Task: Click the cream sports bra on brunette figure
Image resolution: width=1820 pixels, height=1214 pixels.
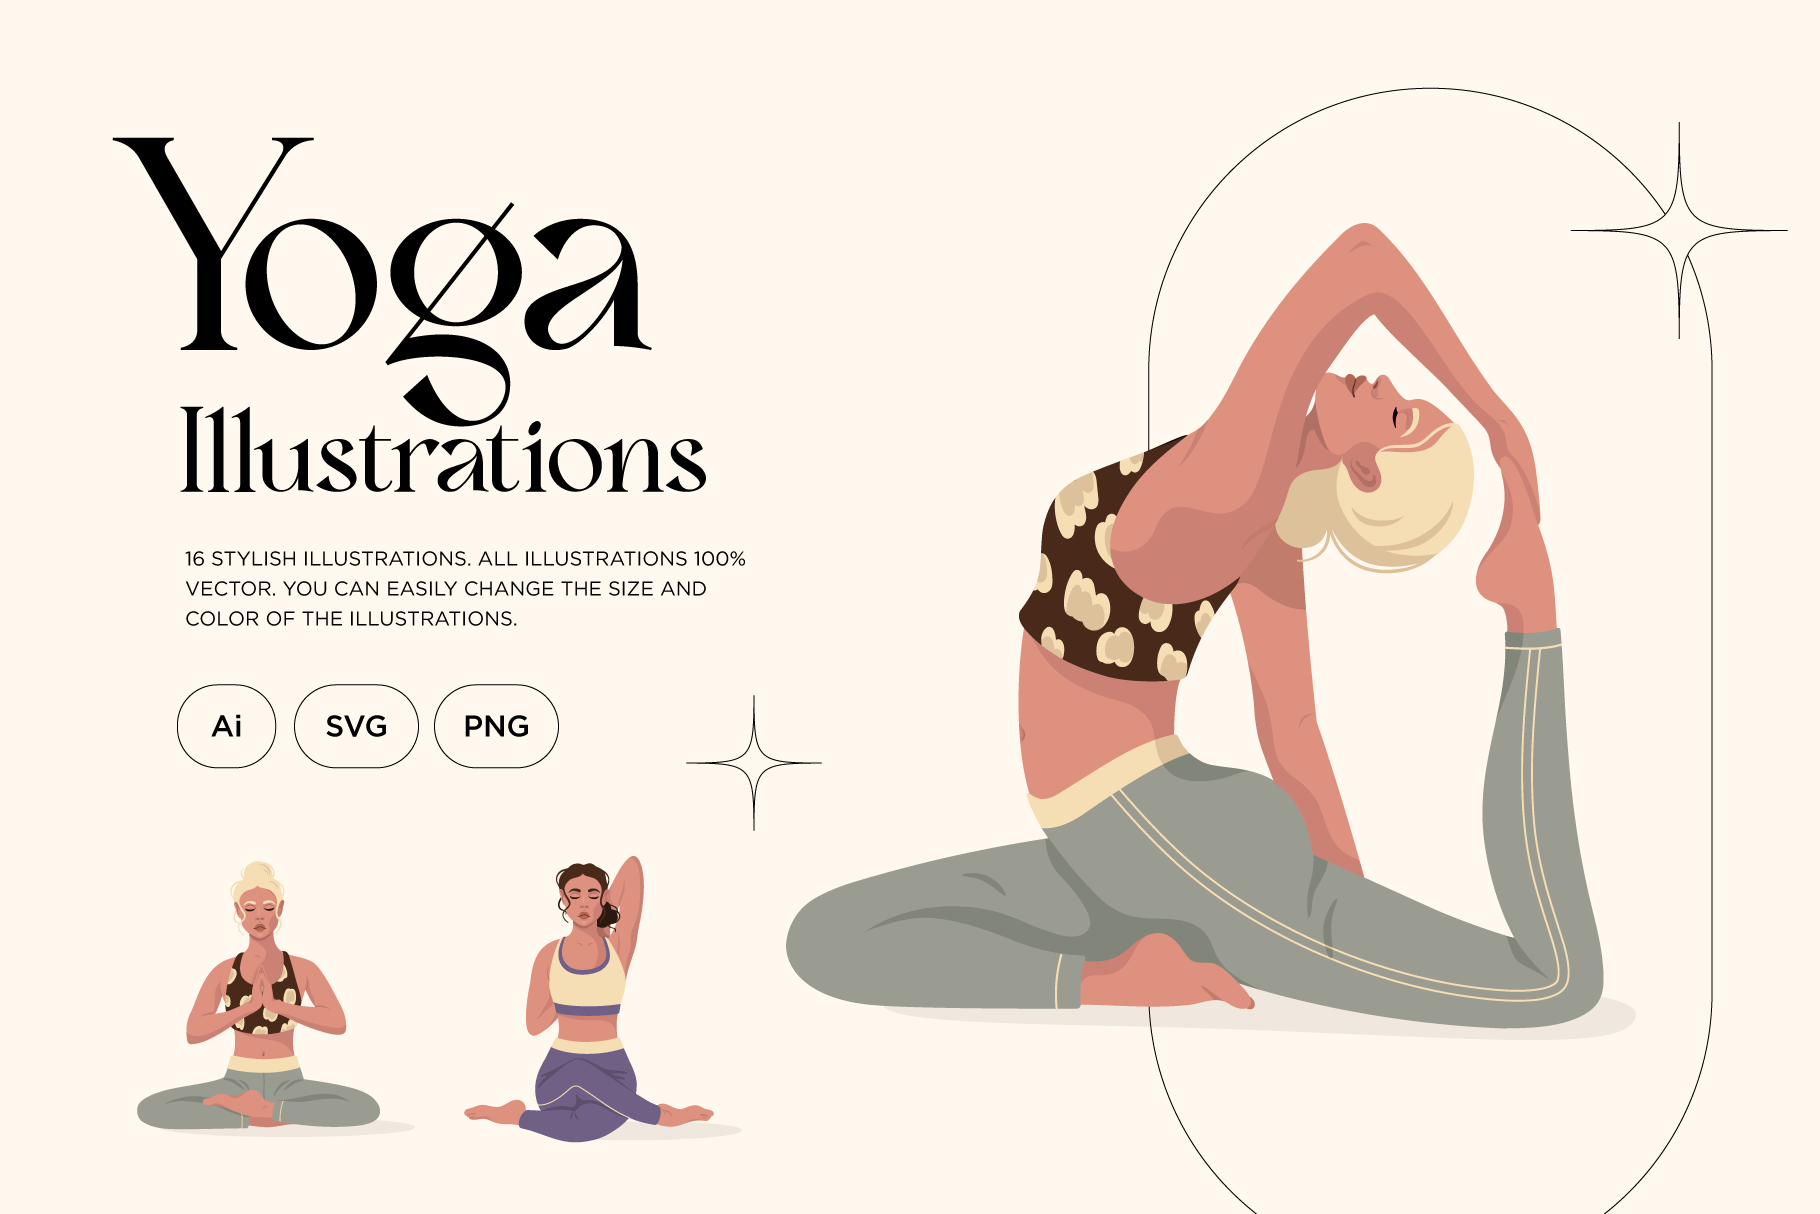Action: click(x=588, y=975)
